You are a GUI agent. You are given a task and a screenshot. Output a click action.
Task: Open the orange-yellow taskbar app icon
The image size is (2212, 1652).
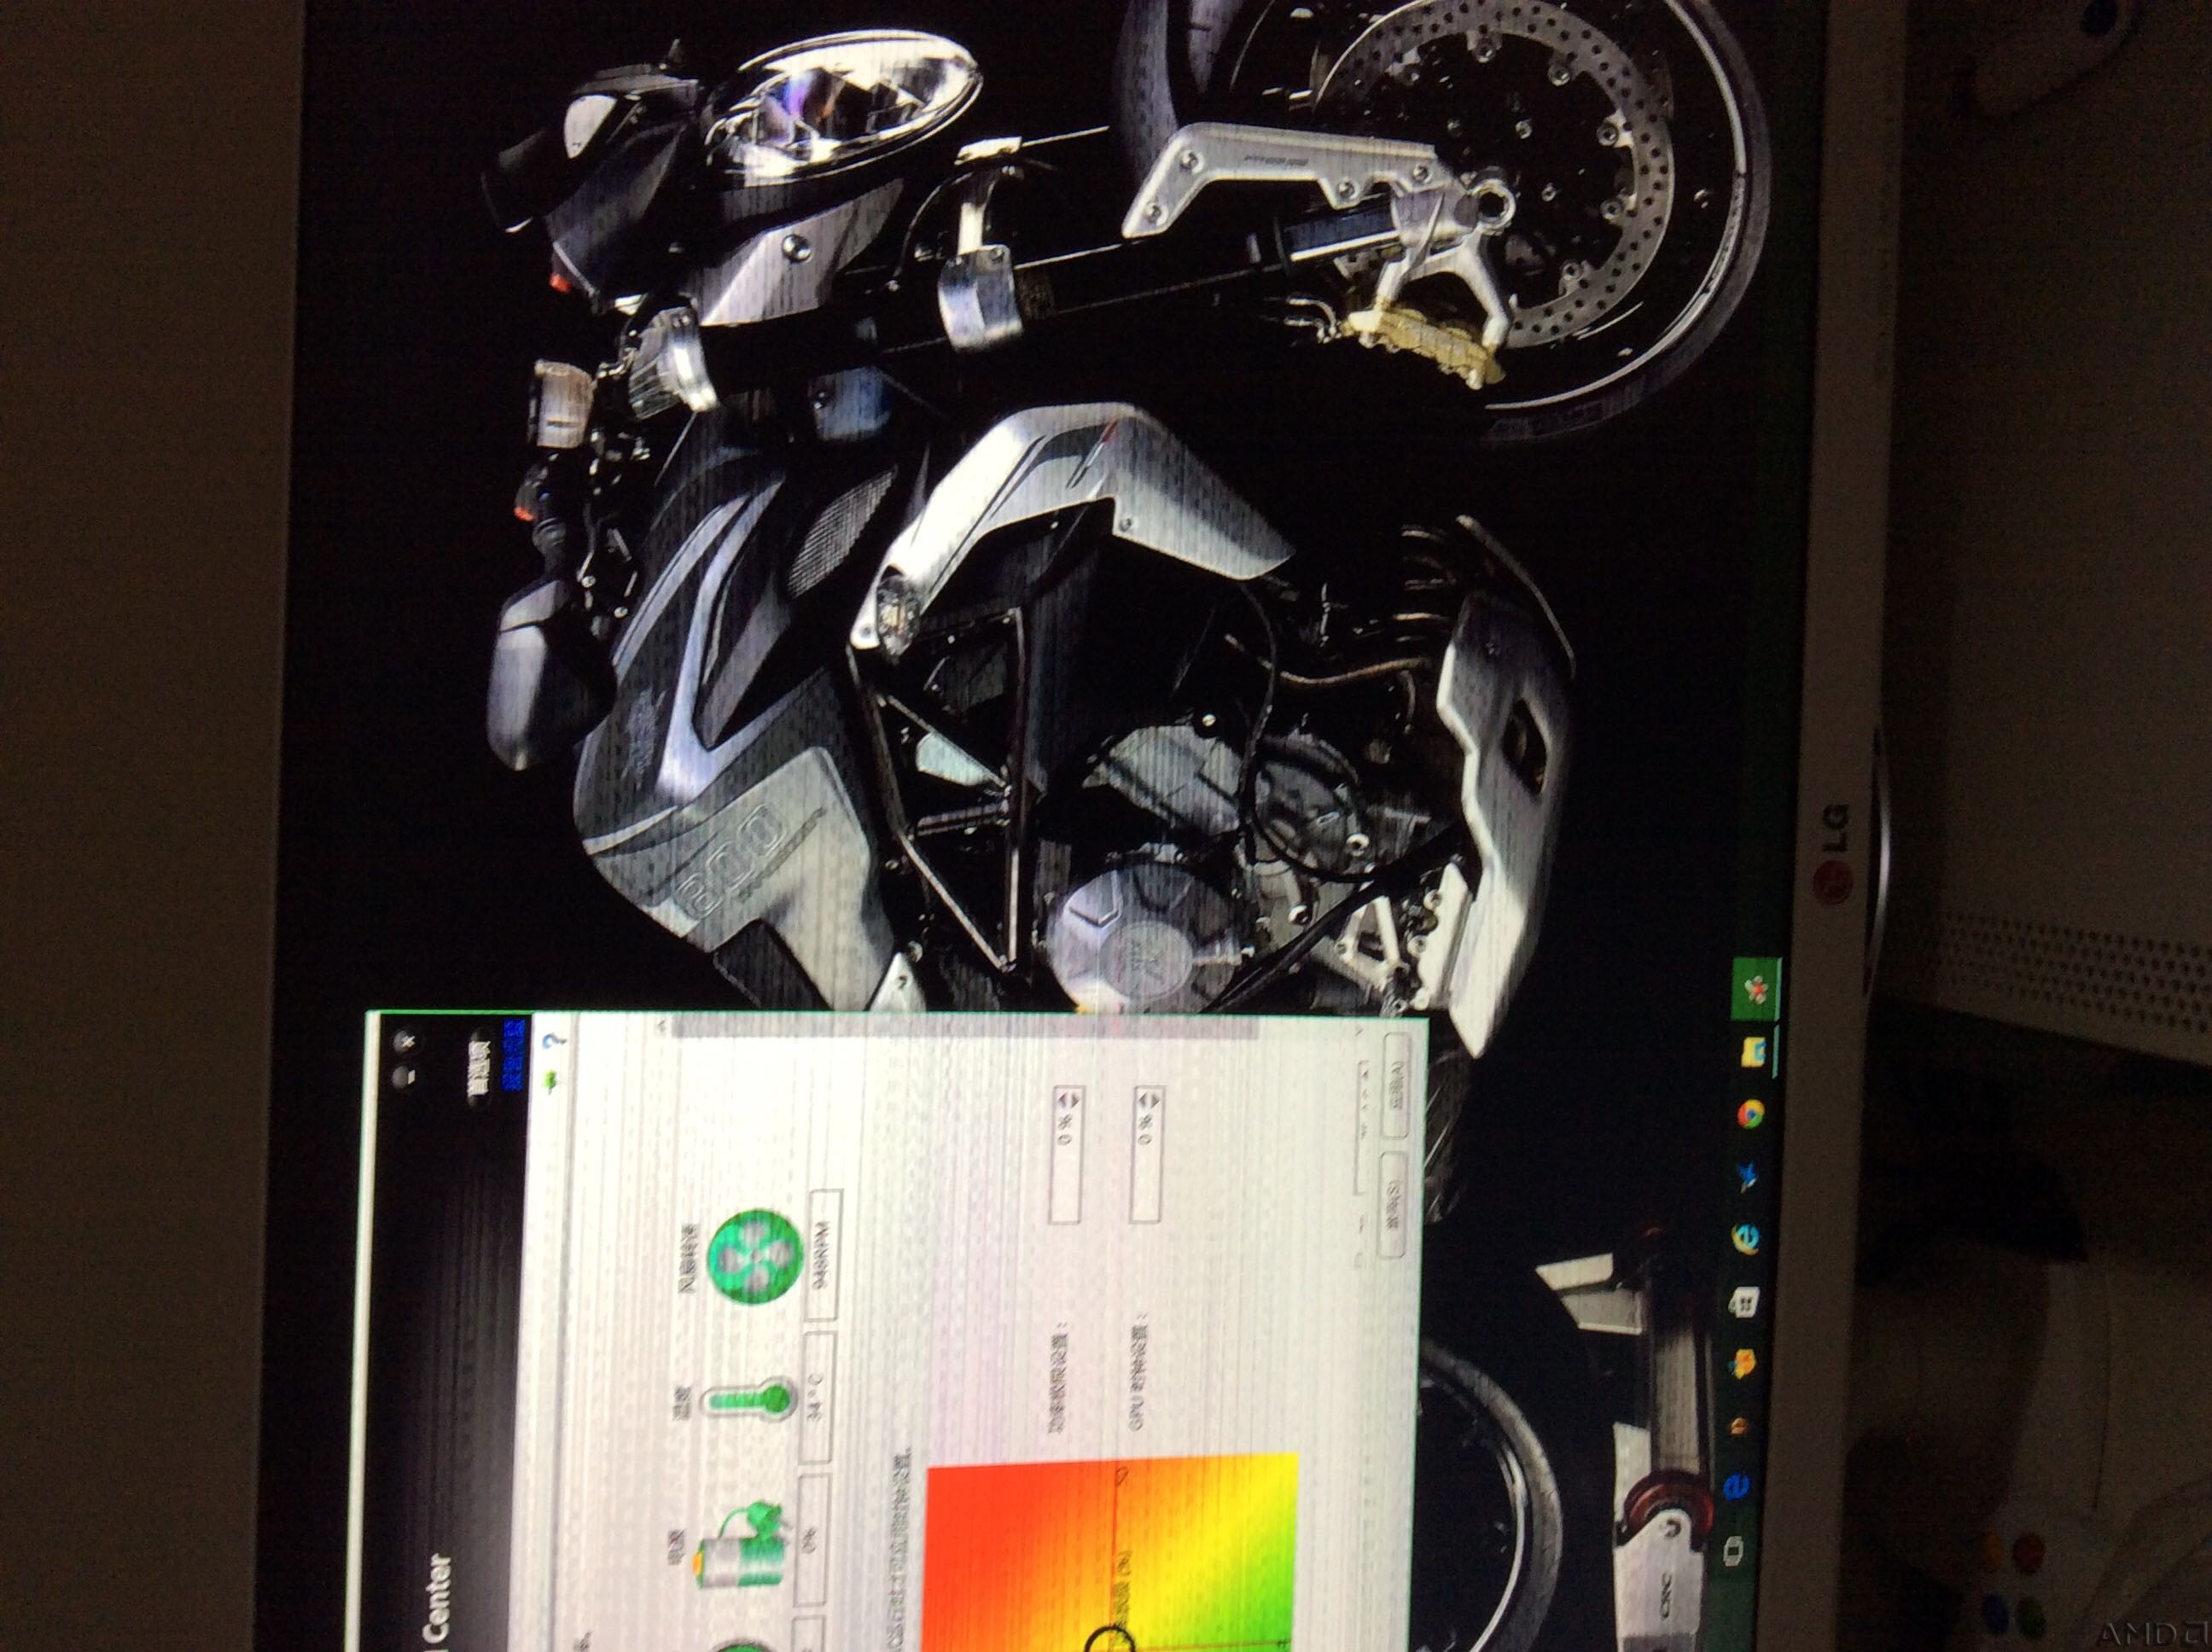1742,1364
